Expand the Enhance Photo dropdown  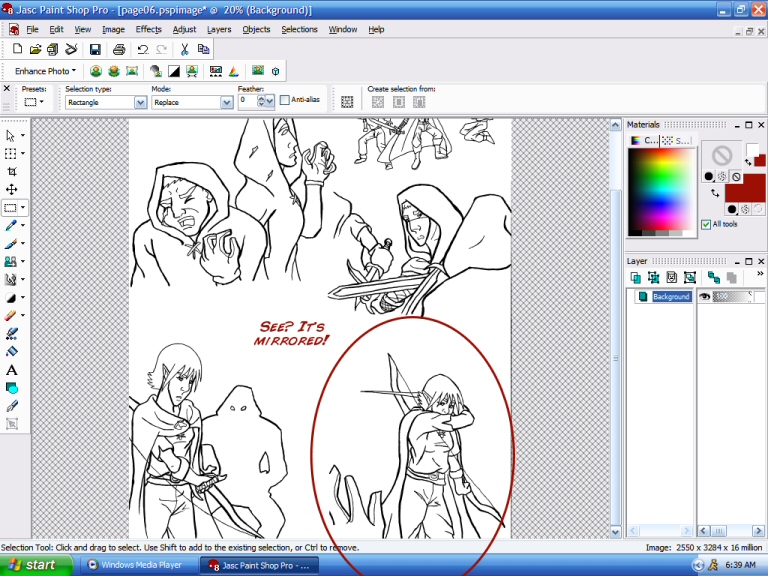pyautogui.click(x=46, y=71)
